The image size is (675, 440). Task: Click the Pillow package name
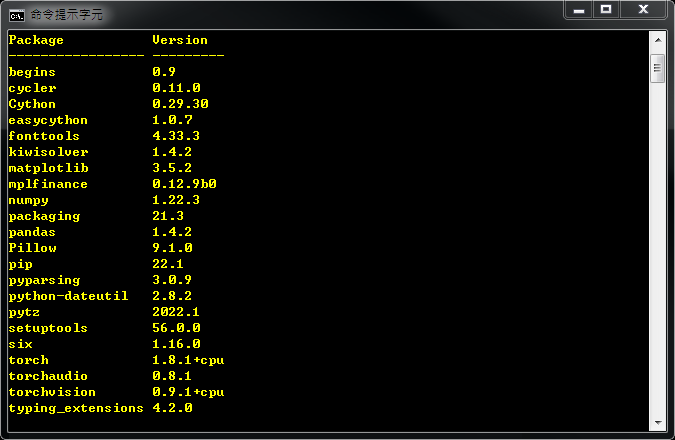point(32,248)
